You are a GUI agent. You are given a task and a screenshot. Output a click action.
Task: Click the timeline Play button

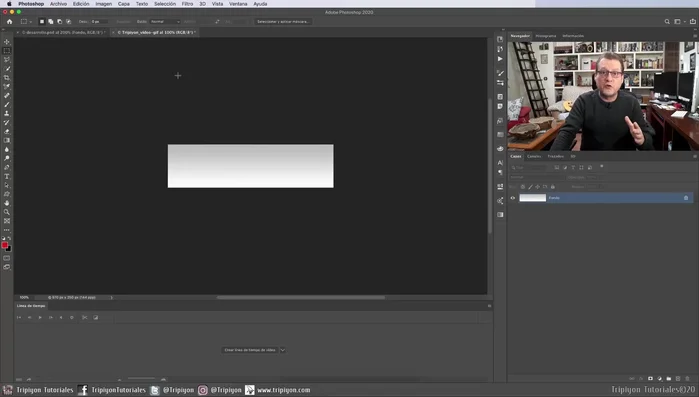(x=40, y=318)
